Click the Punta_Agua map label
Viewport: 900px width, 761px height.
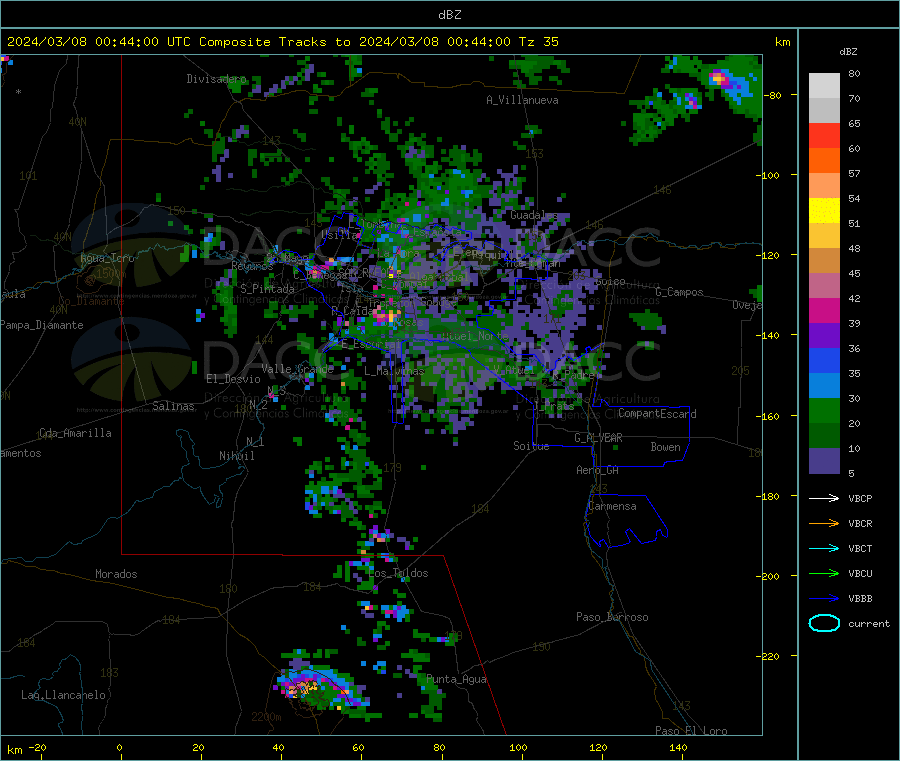point(456,679)
